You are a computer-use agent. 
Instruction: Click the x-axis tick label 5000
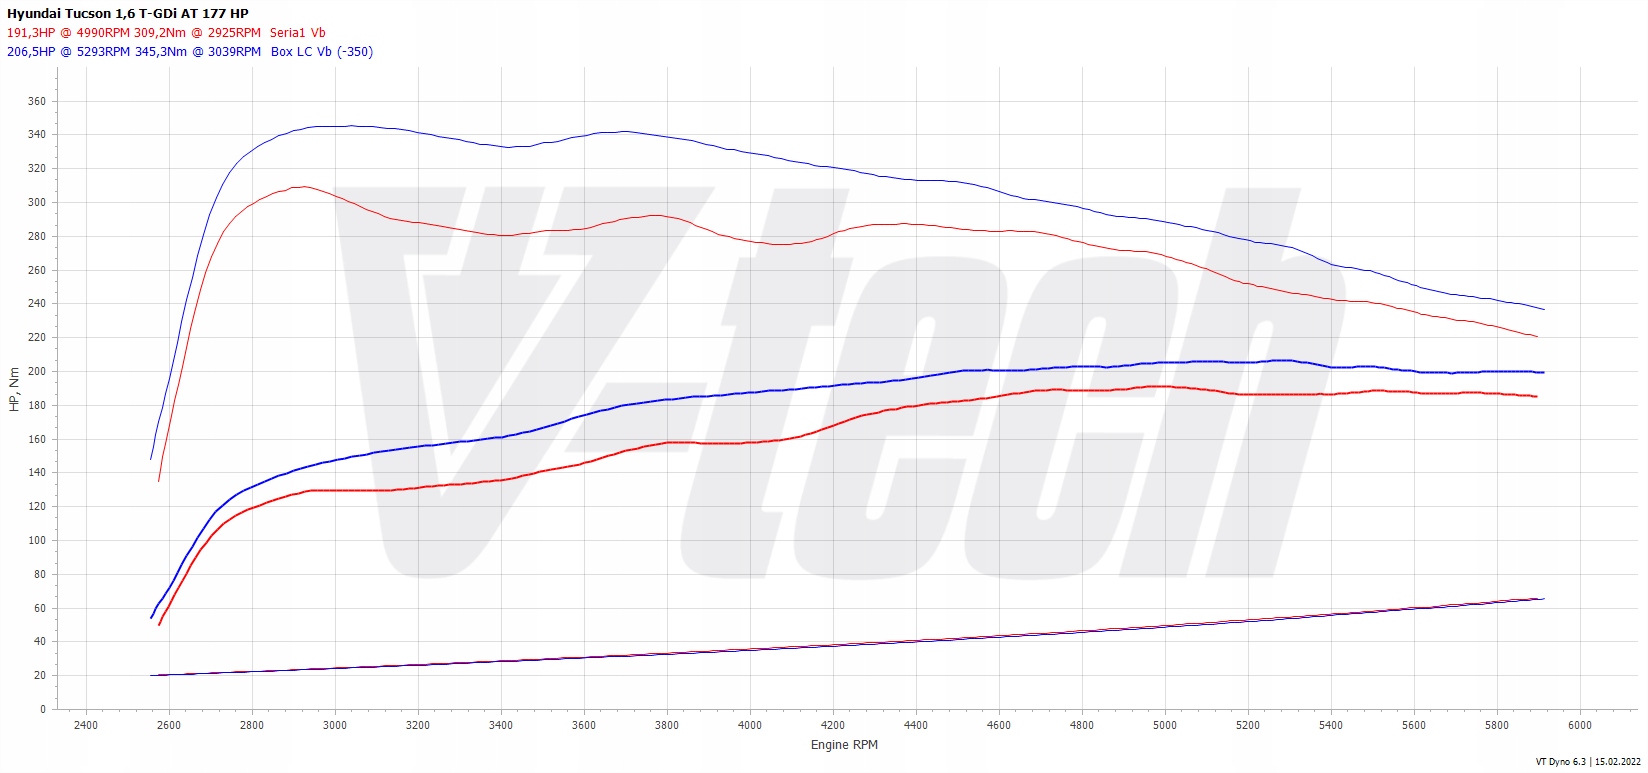tap(1165, 725)
